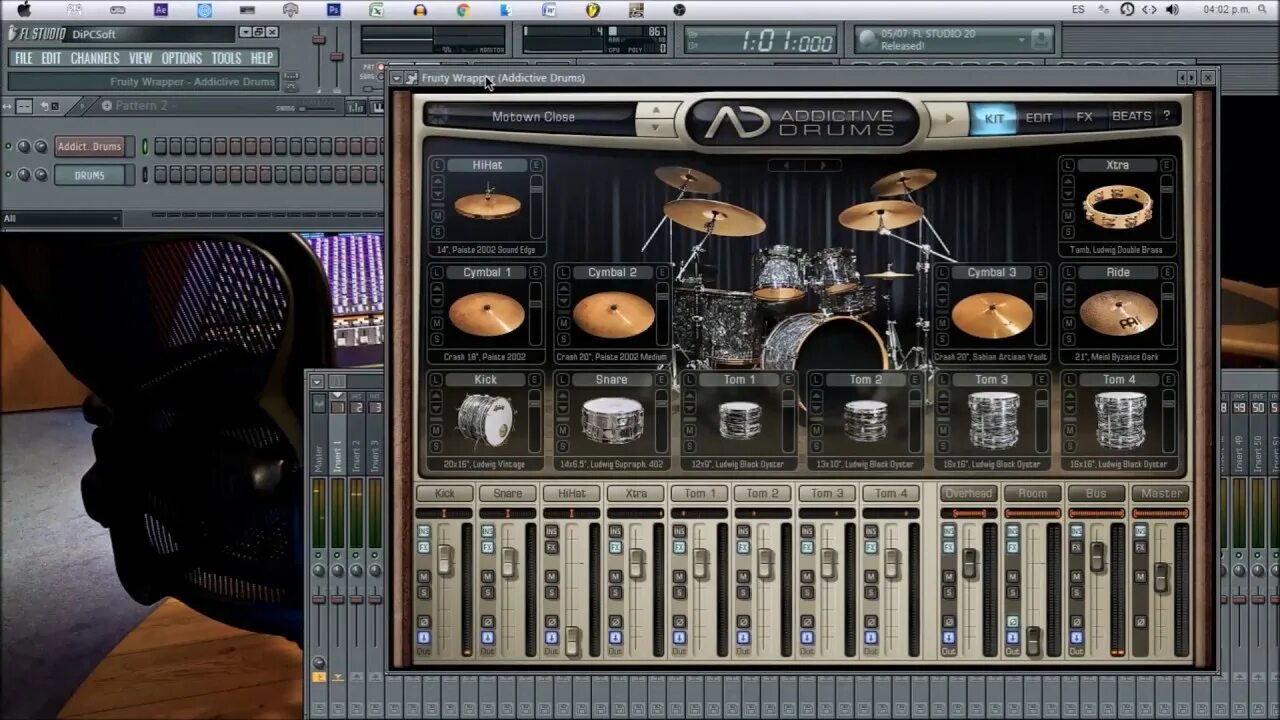Open Ride edit with its E button
The height and width of the screenshot is (720, 1280).
[1168, 272]
